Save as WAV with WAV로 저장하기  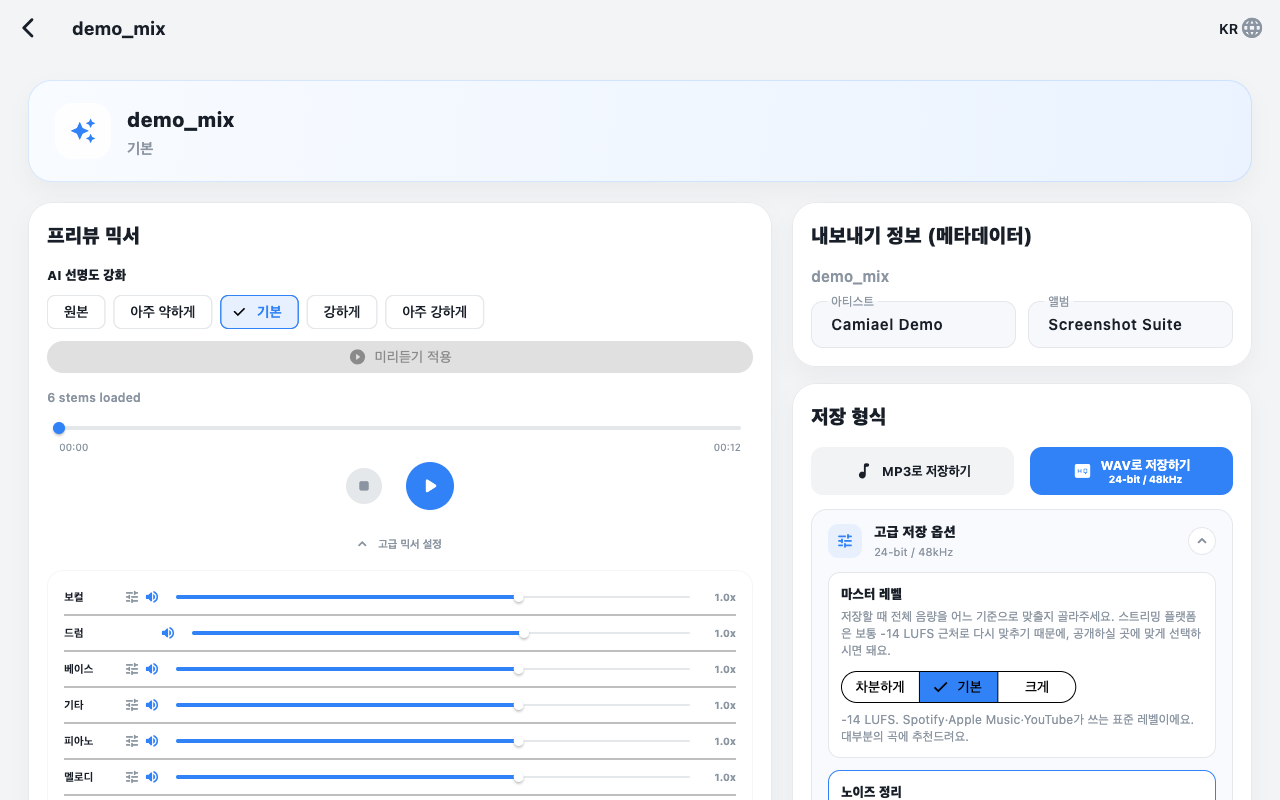pyautogui.click(x=1131, y=471)
